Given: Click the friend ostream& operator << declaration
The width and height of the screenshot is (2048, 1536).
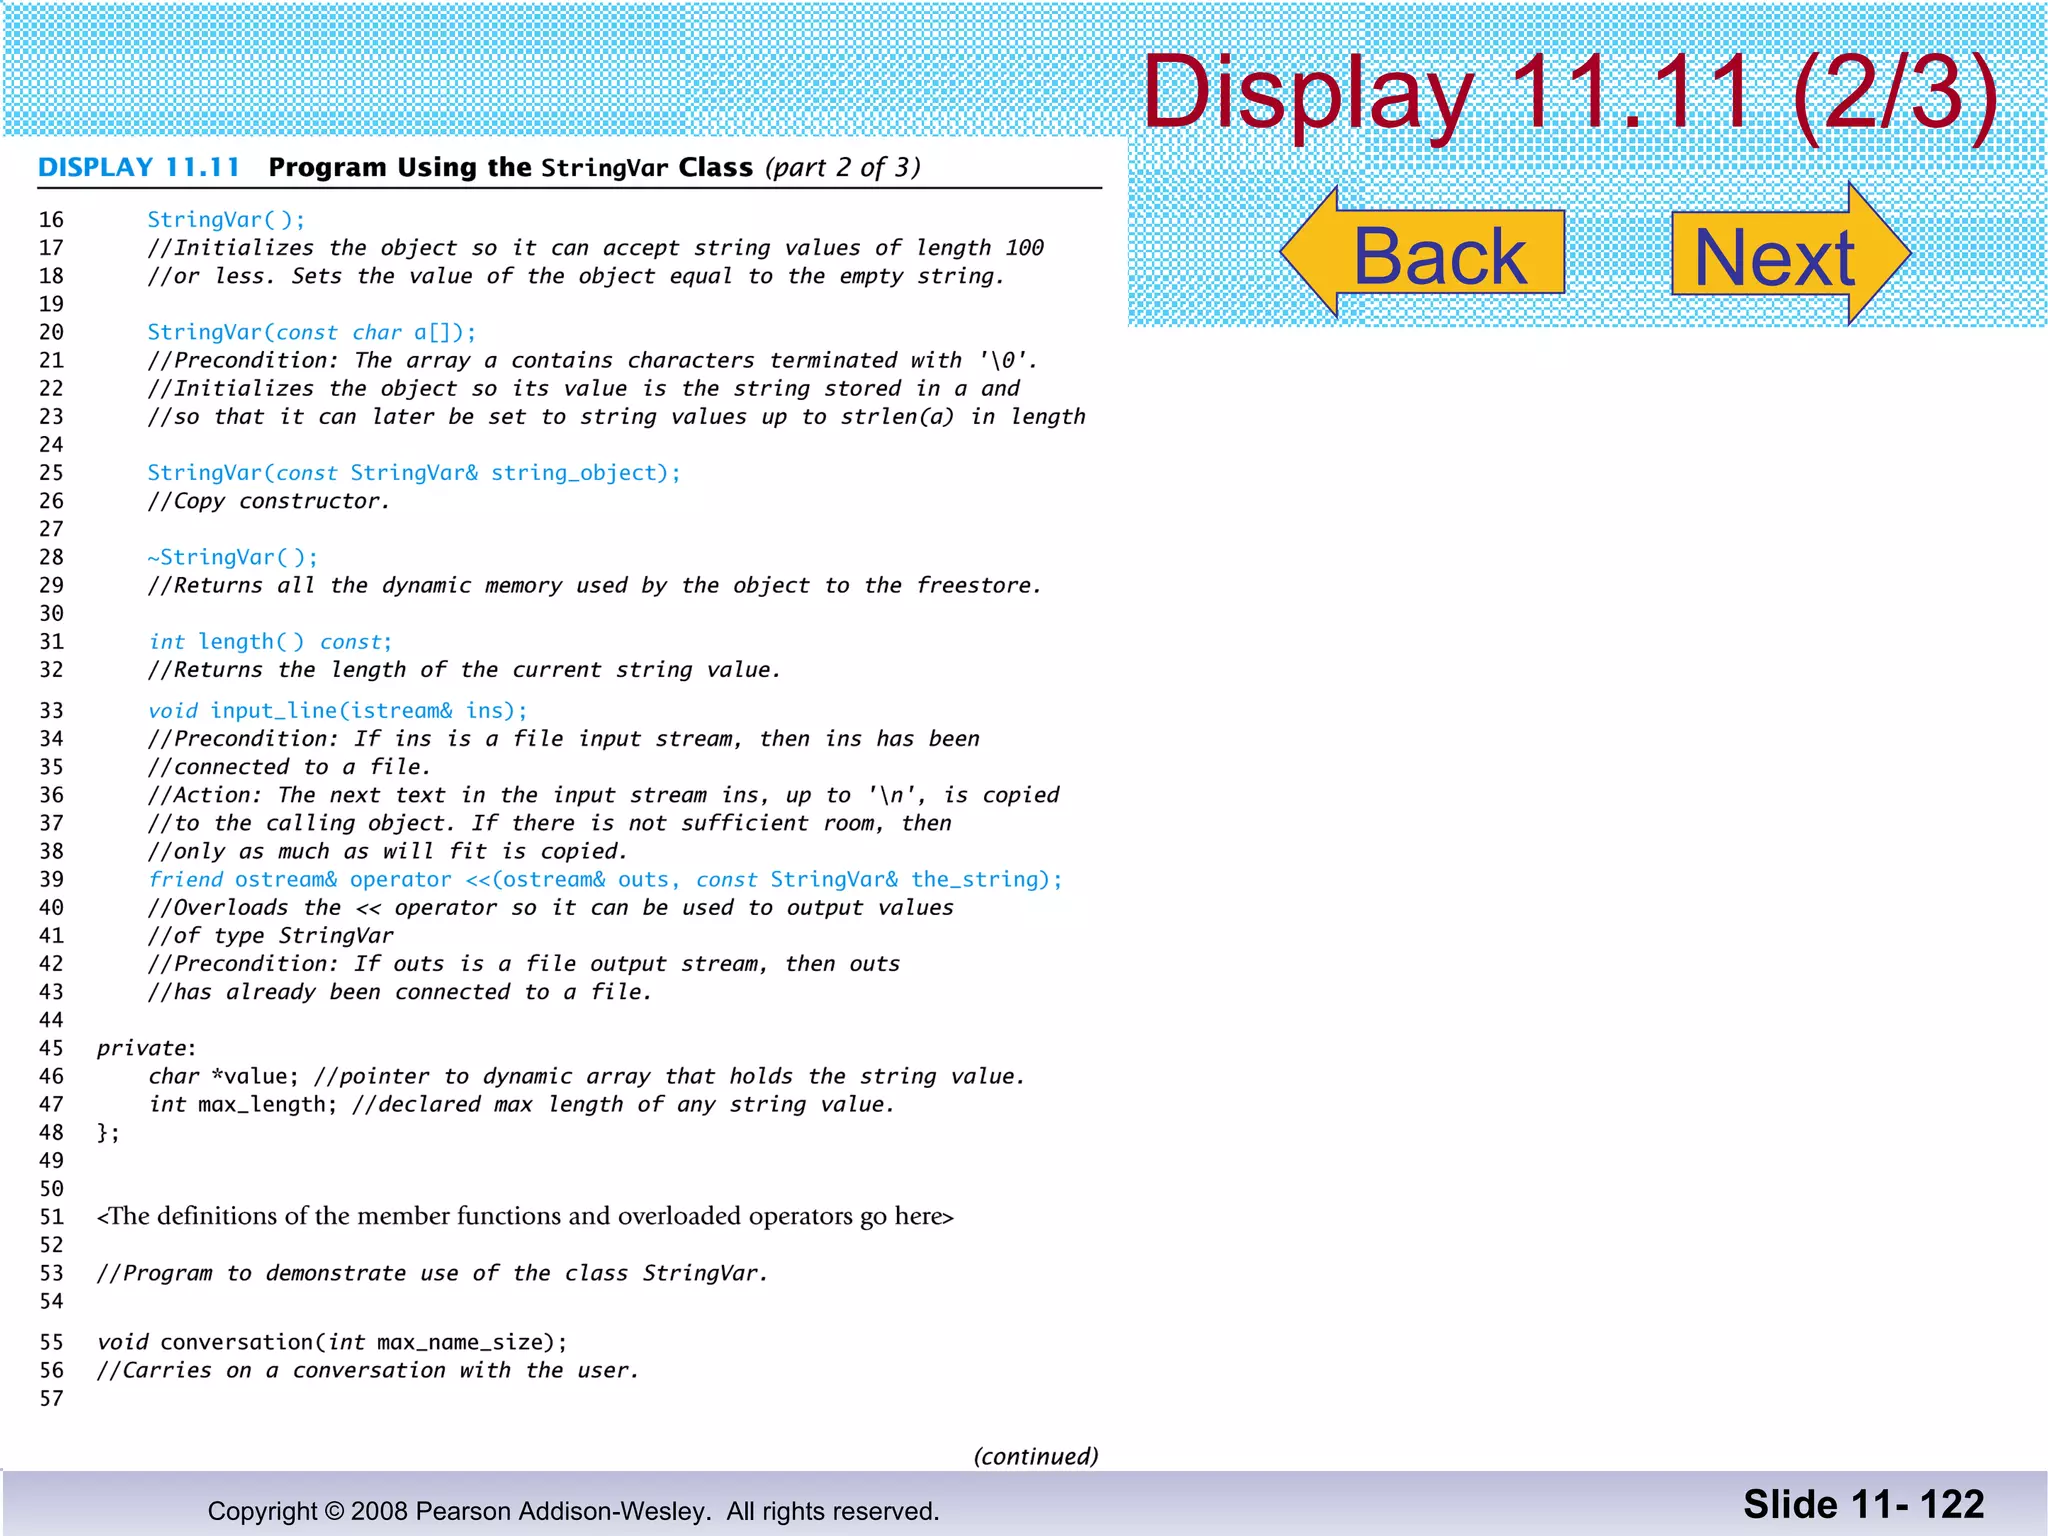Looking at the screenshot, I should (604, 879).
